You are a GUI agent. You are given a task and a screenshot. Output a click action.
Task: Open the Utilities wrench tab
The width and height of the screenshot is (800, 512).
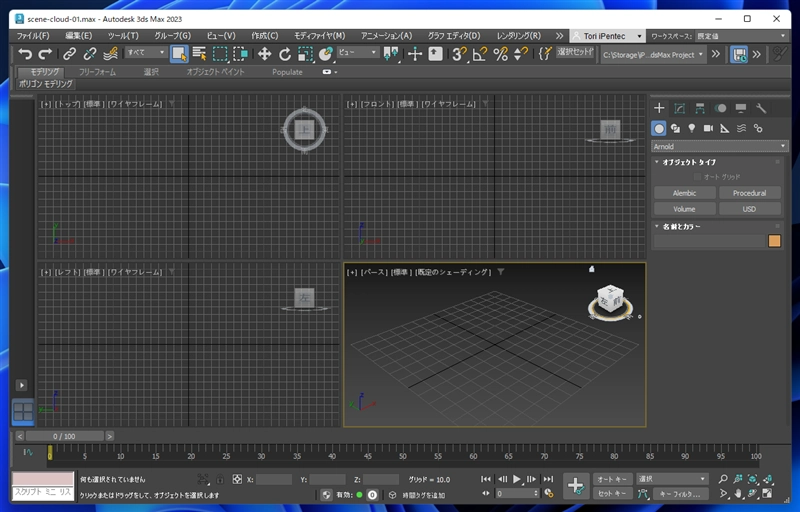(x=761, y=108)
